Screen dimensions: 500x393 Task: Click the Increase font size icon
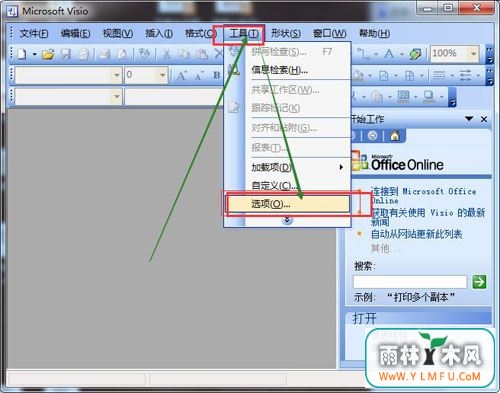click(x=181, y=76)
